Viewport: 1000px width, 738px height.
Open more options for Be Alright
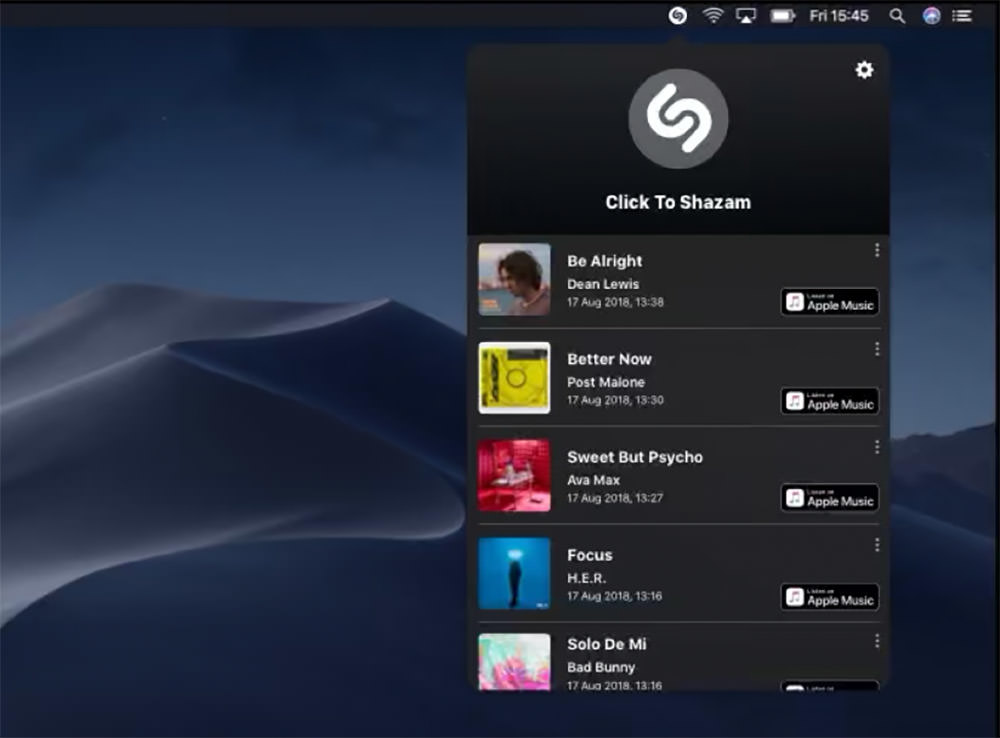(x=877, y=250)
